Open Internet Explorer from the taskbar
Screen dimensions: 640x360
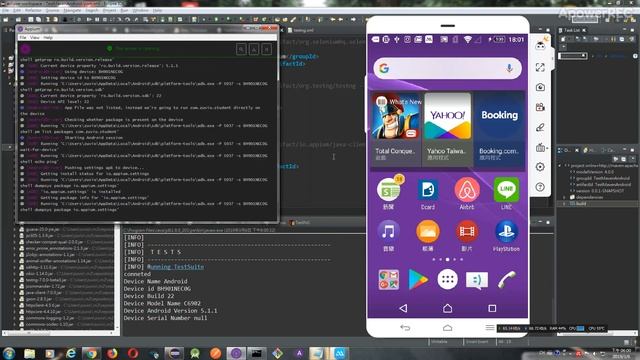[x=71, y=353]
